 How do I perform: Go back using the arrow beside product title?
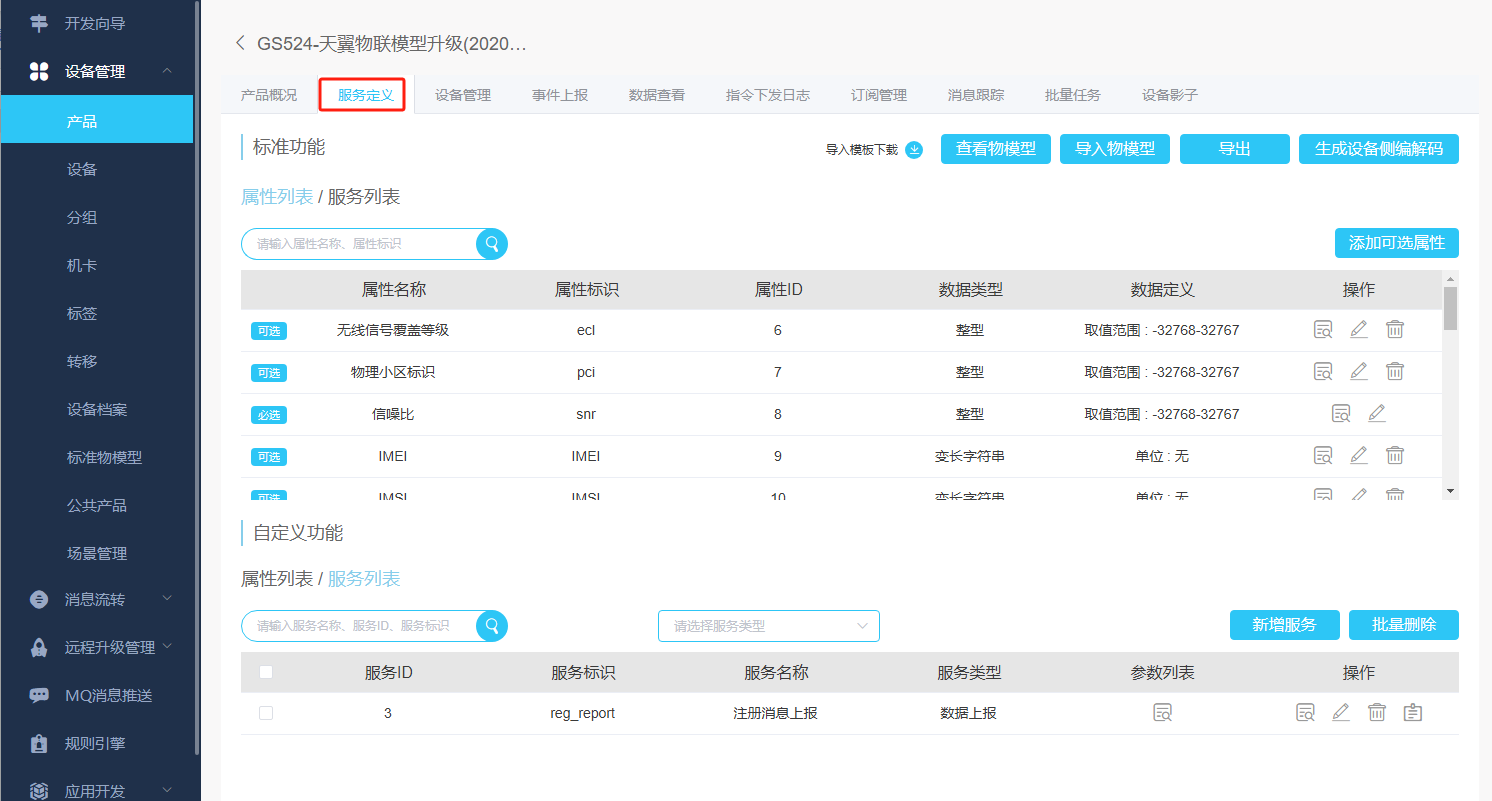[240, 43]
